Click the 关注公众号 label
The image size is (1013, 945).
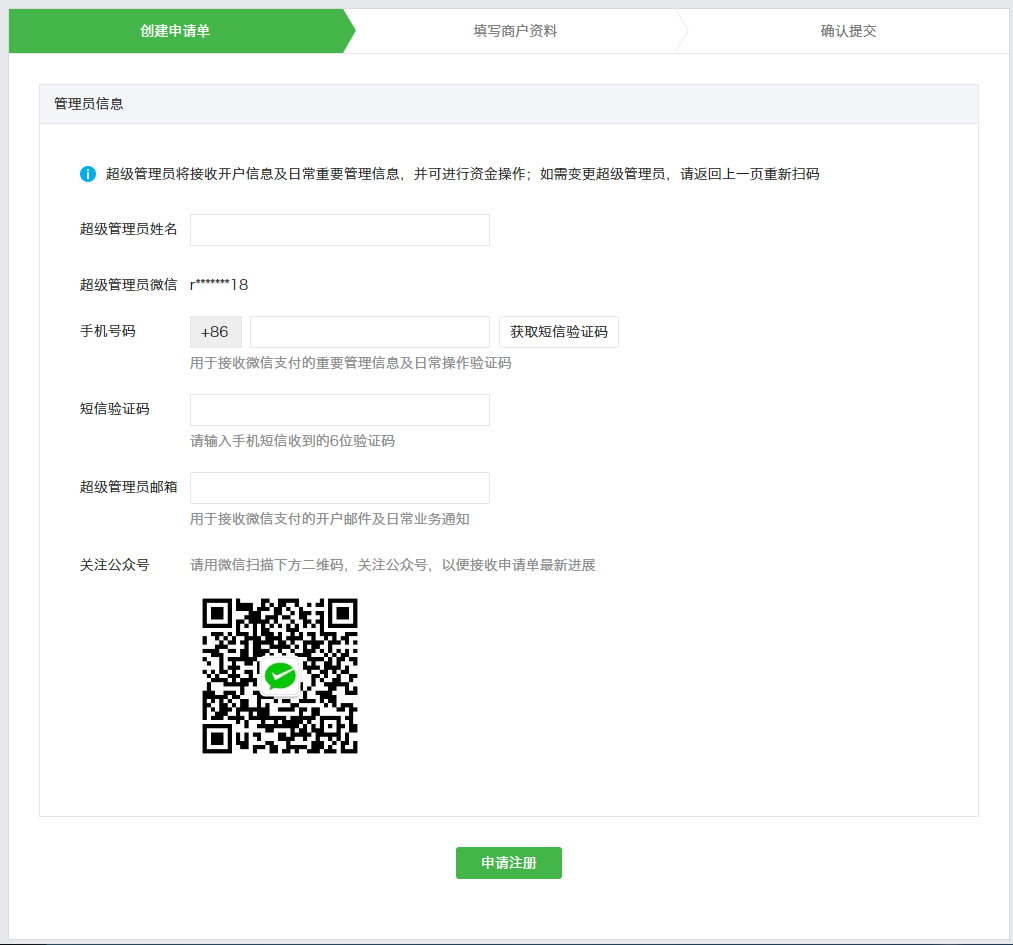tap(114, 565)
